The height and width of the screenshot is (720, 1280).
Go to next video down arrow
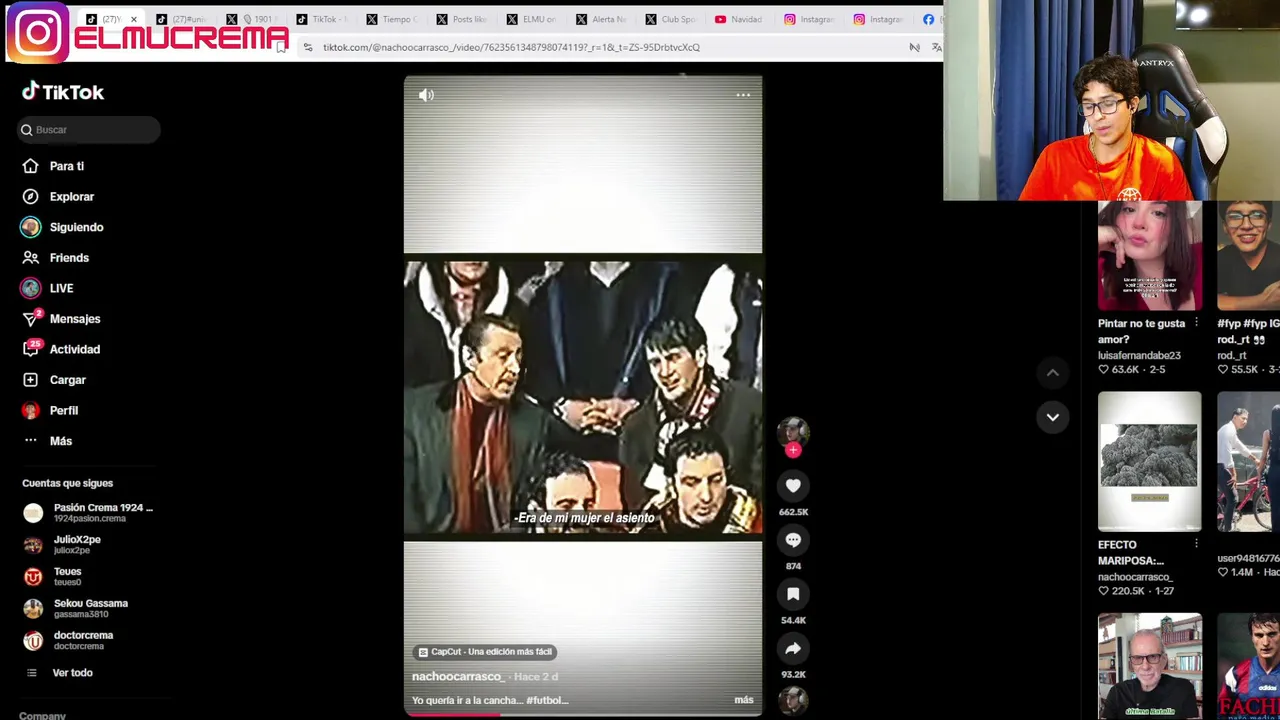tap(1052, 417)
